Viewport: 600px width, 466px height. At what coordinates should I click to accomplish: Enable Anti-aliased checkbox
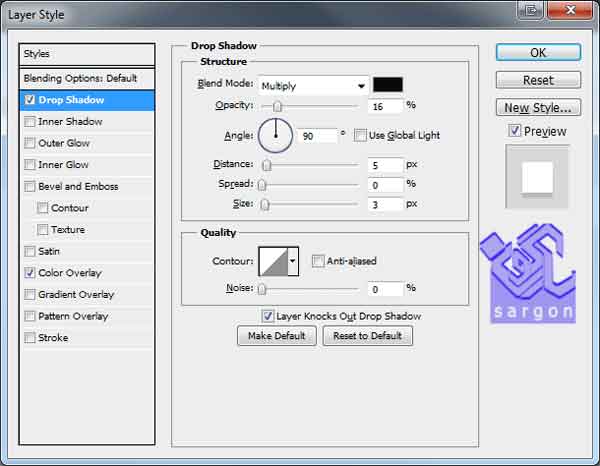318,261
